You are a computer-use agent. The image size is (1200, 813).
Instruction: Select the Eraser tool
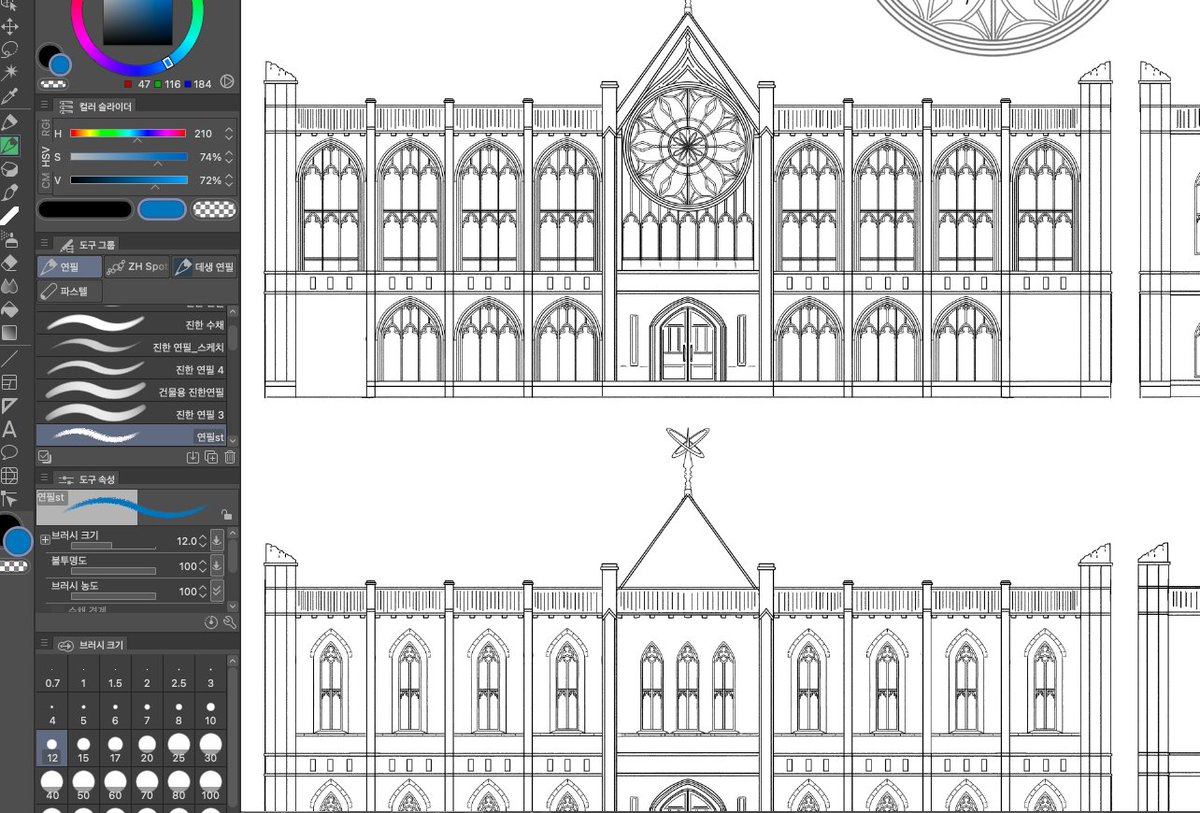coord(10,262)
